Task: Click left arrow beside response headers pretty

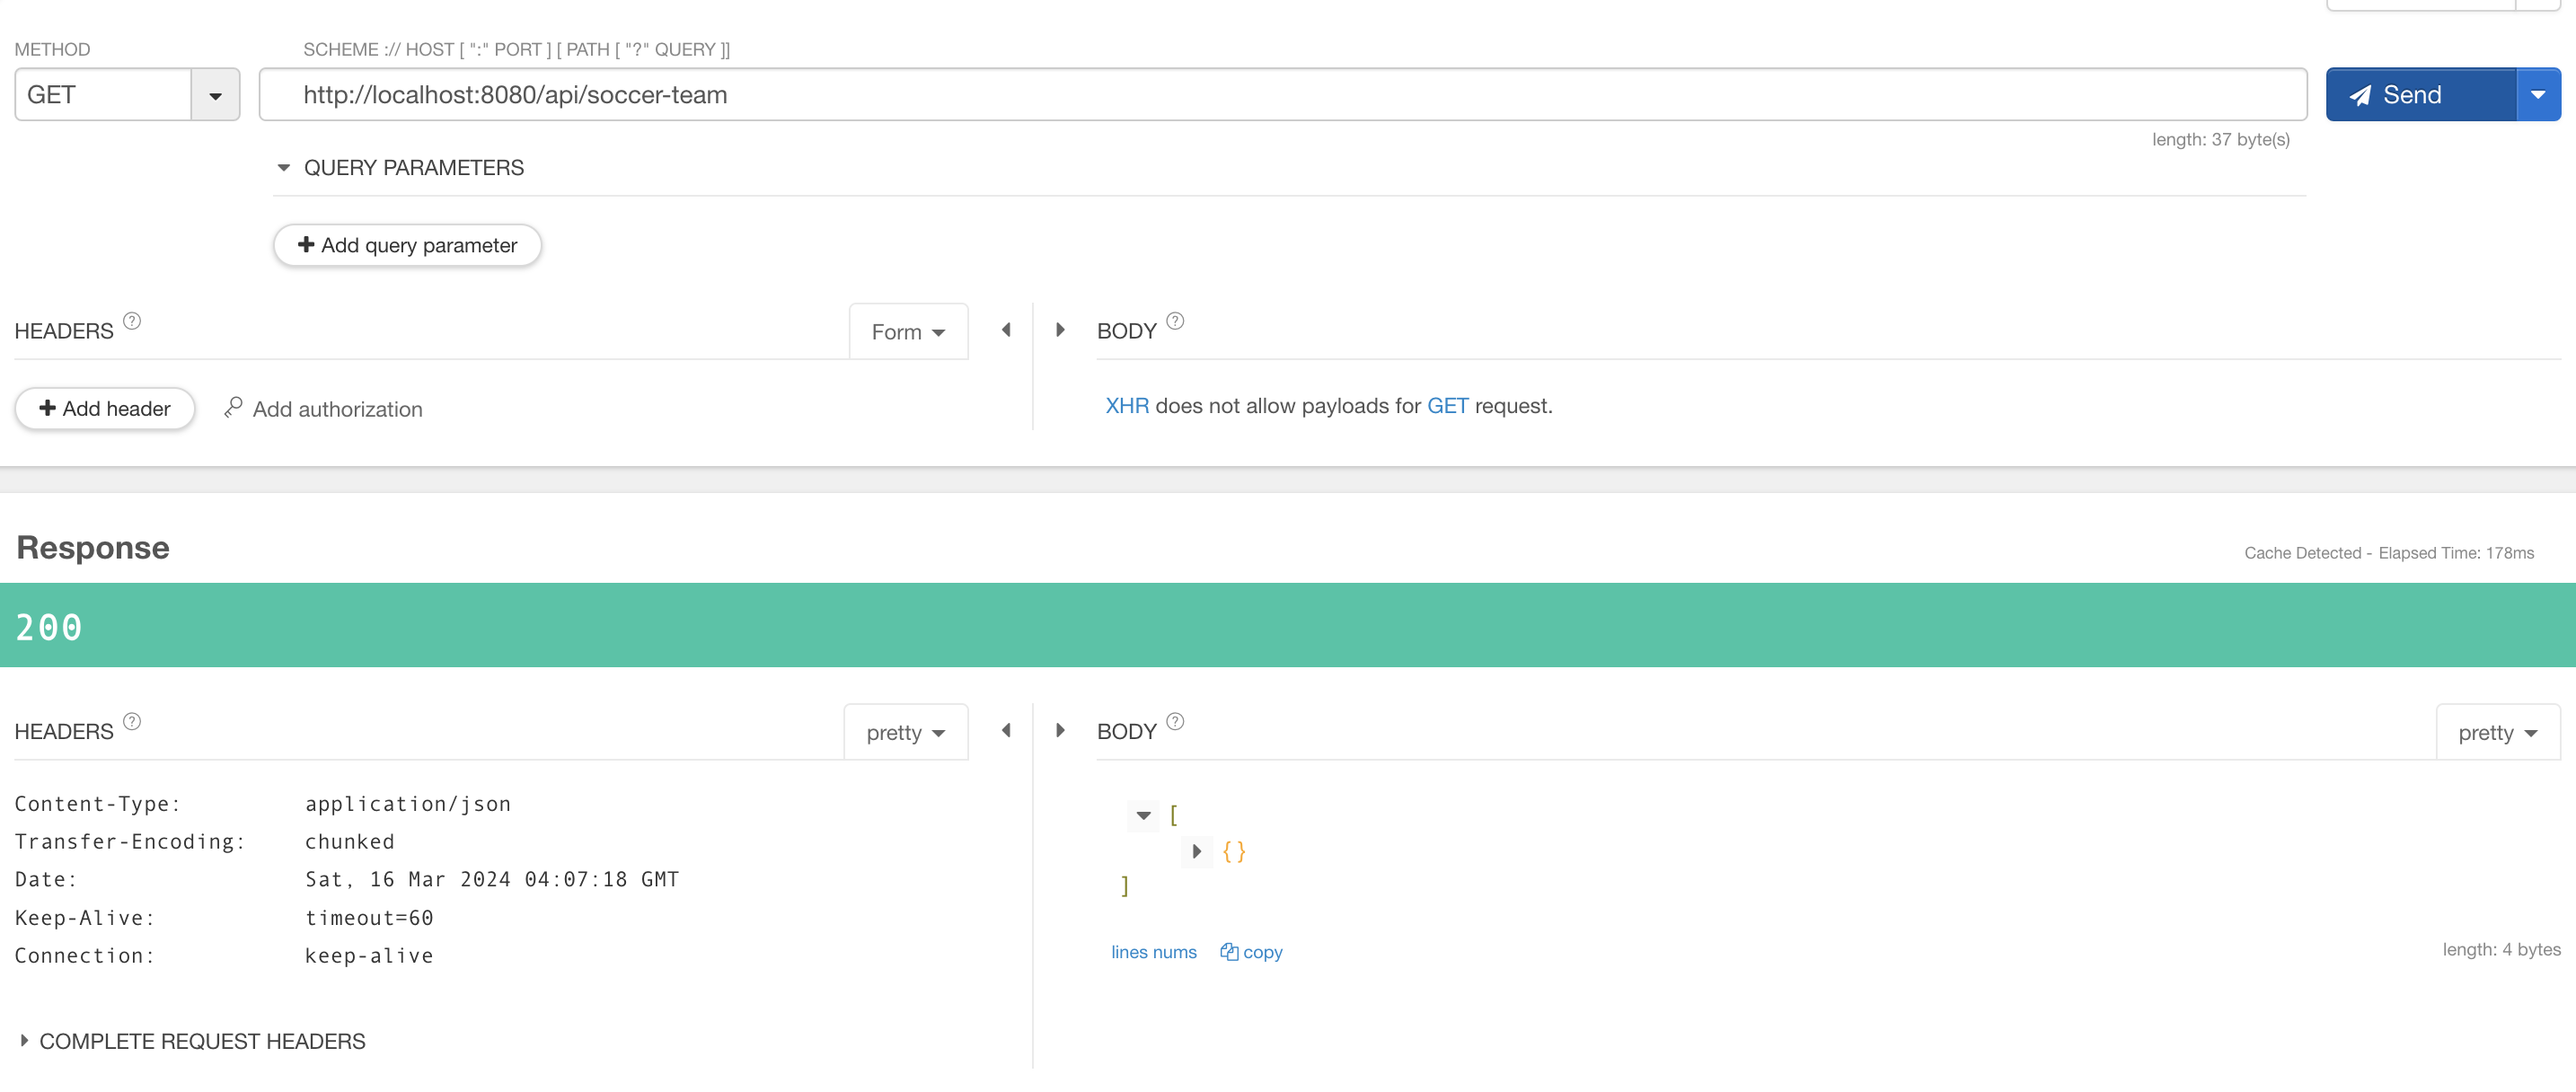Action: click(1006, 731)
